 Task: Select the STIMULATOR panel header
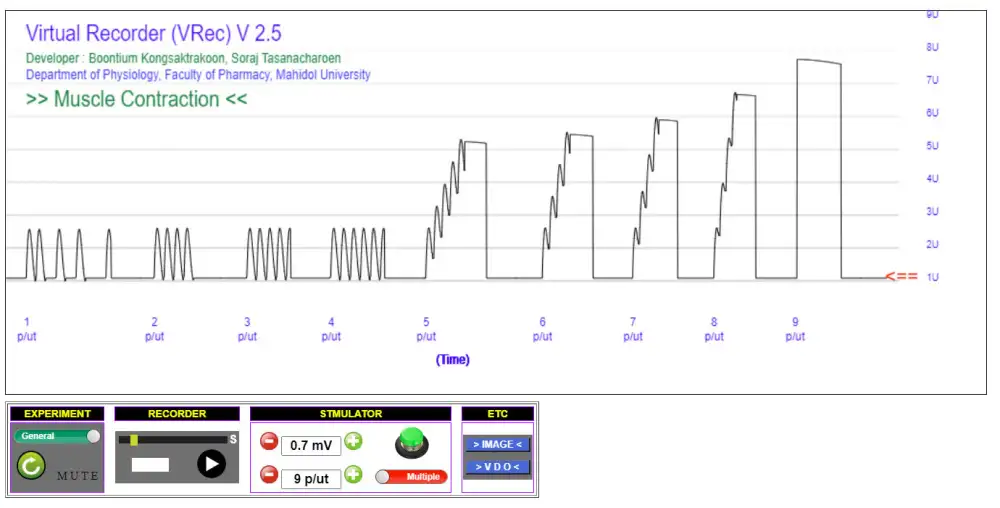tap(350, 413)
